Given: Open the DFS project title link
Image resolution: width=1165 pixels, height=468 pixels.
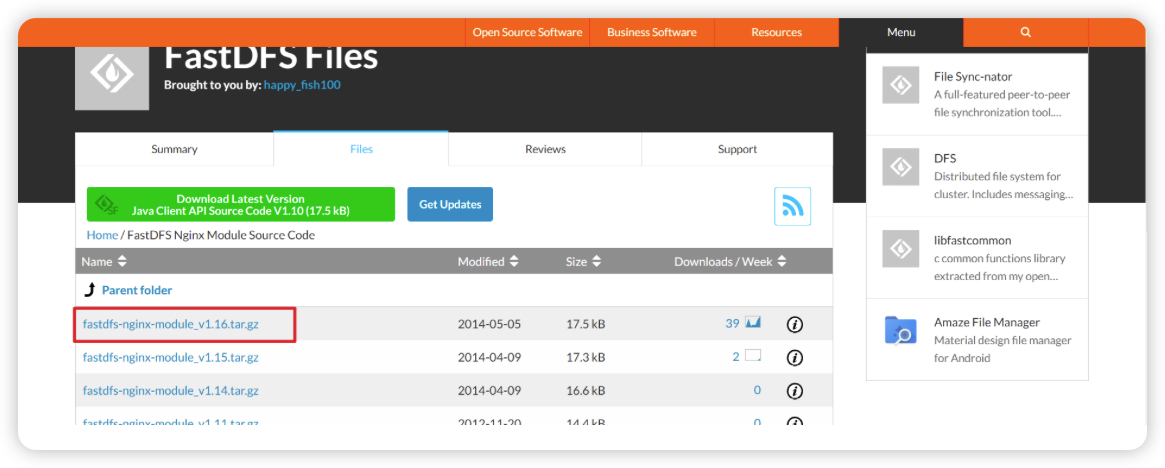Looking at the screenshot, I should (945, 158).
